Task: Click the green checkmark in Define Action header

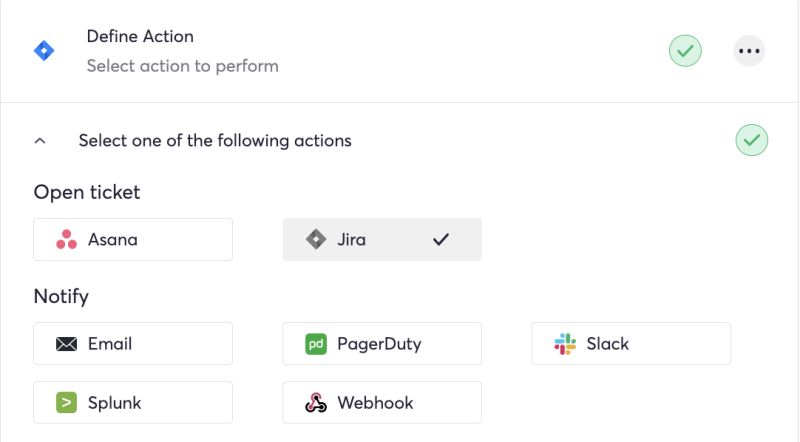Action: pos(685,50)
